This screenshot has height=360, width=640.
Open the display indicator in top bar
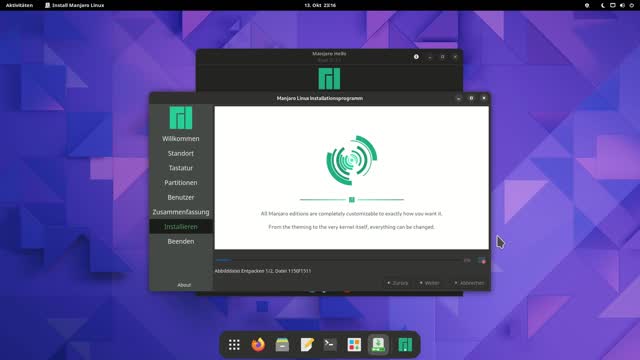(x=613, y=5)
